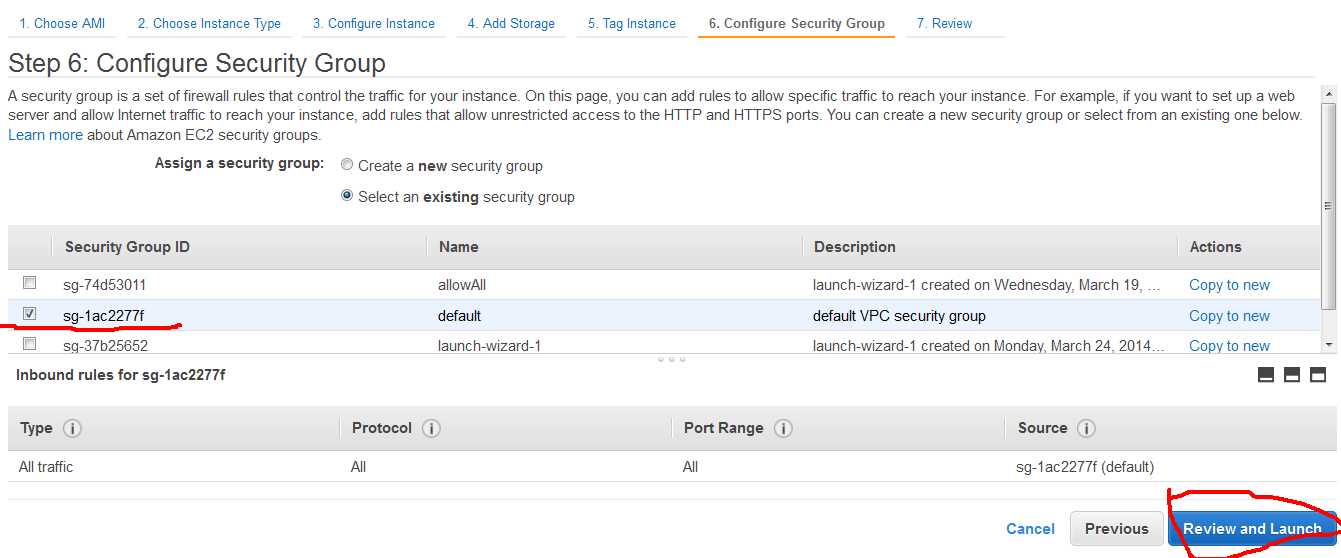
Task: Click the info icon beside Port Range
Action: click(783, 428)
